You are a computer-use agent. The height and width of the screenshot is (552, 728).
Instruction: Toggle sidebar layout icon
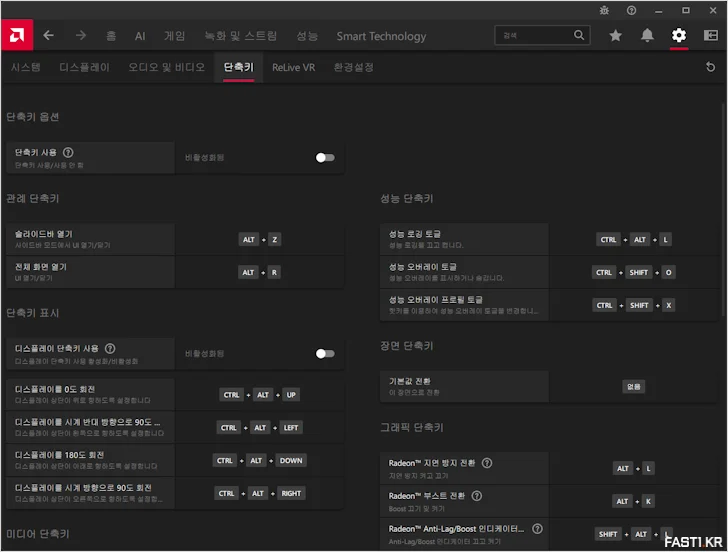click(x=710, y=35)
